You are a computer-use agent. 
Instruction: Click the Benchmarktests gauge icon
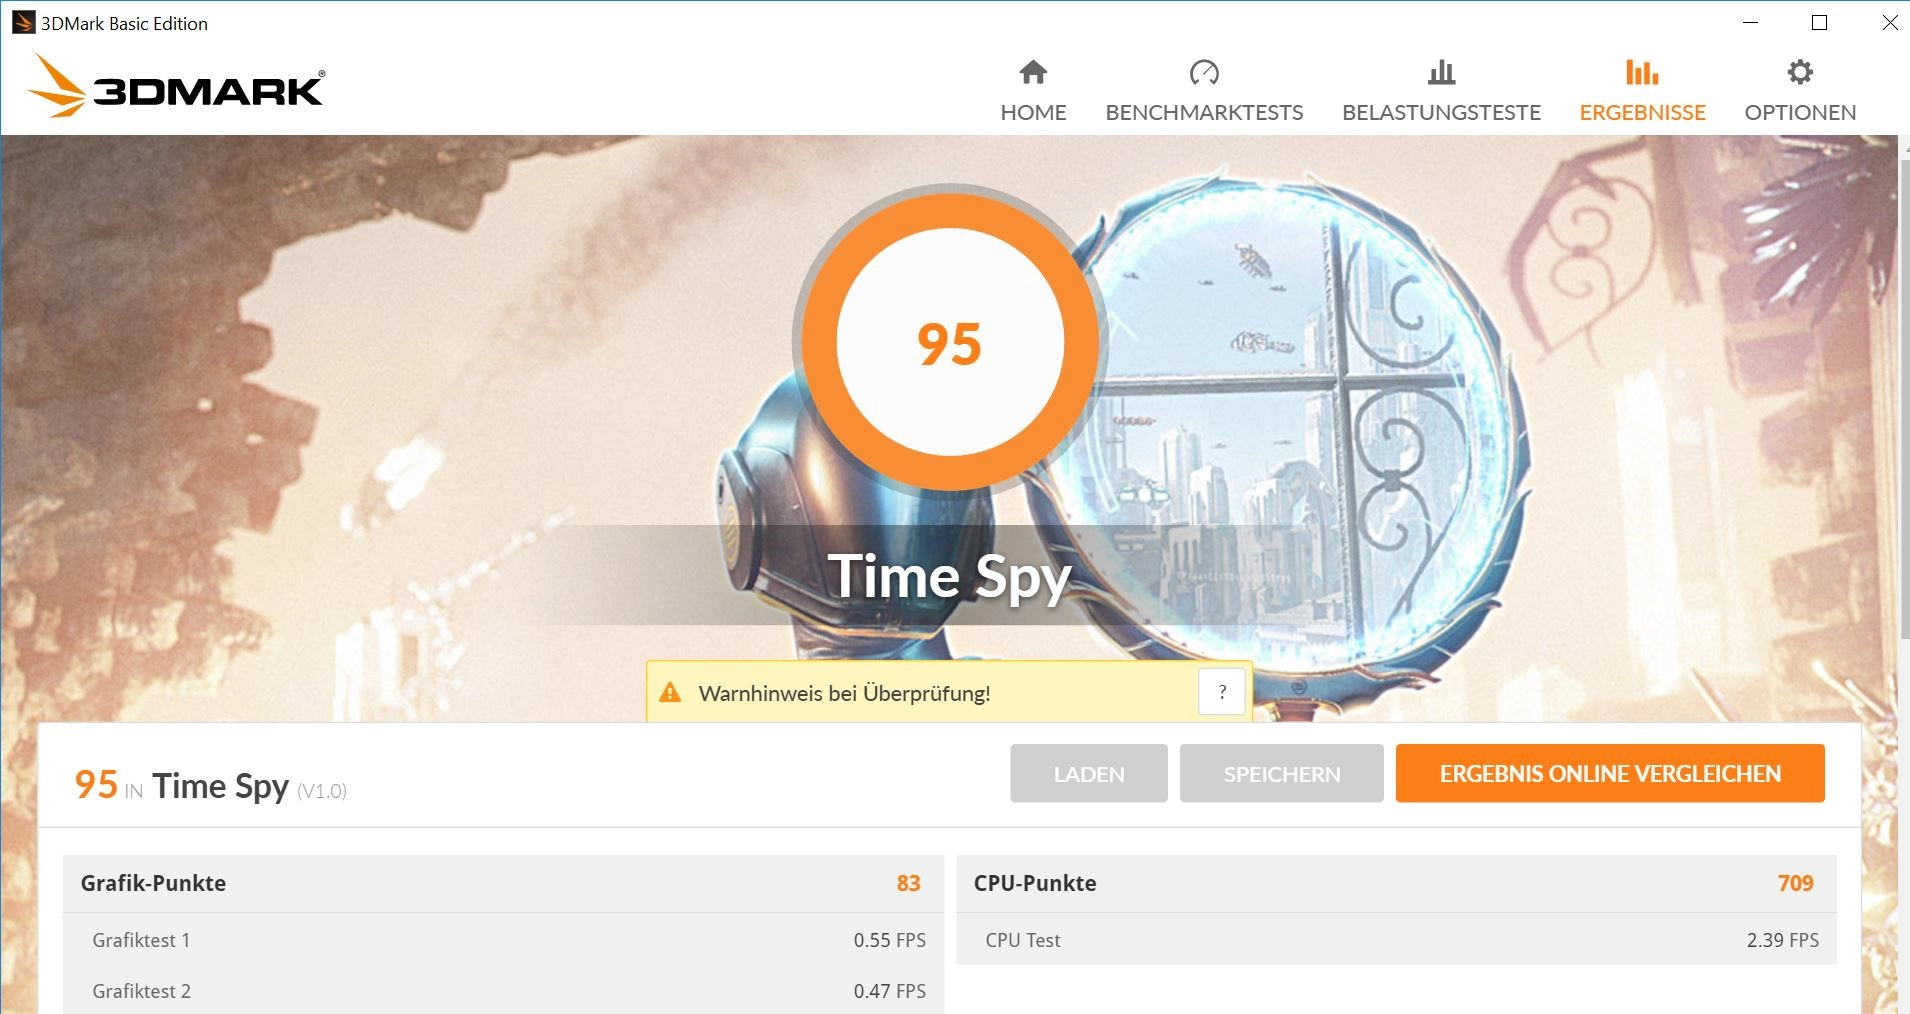(1204, 72)
